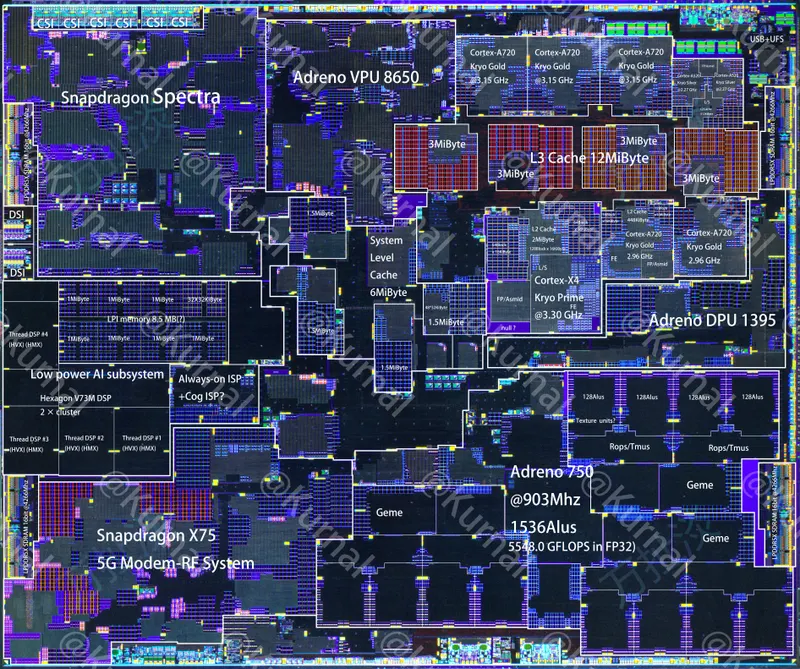Click the "Snapdragon Spectra" label

[x=140, y=97]
